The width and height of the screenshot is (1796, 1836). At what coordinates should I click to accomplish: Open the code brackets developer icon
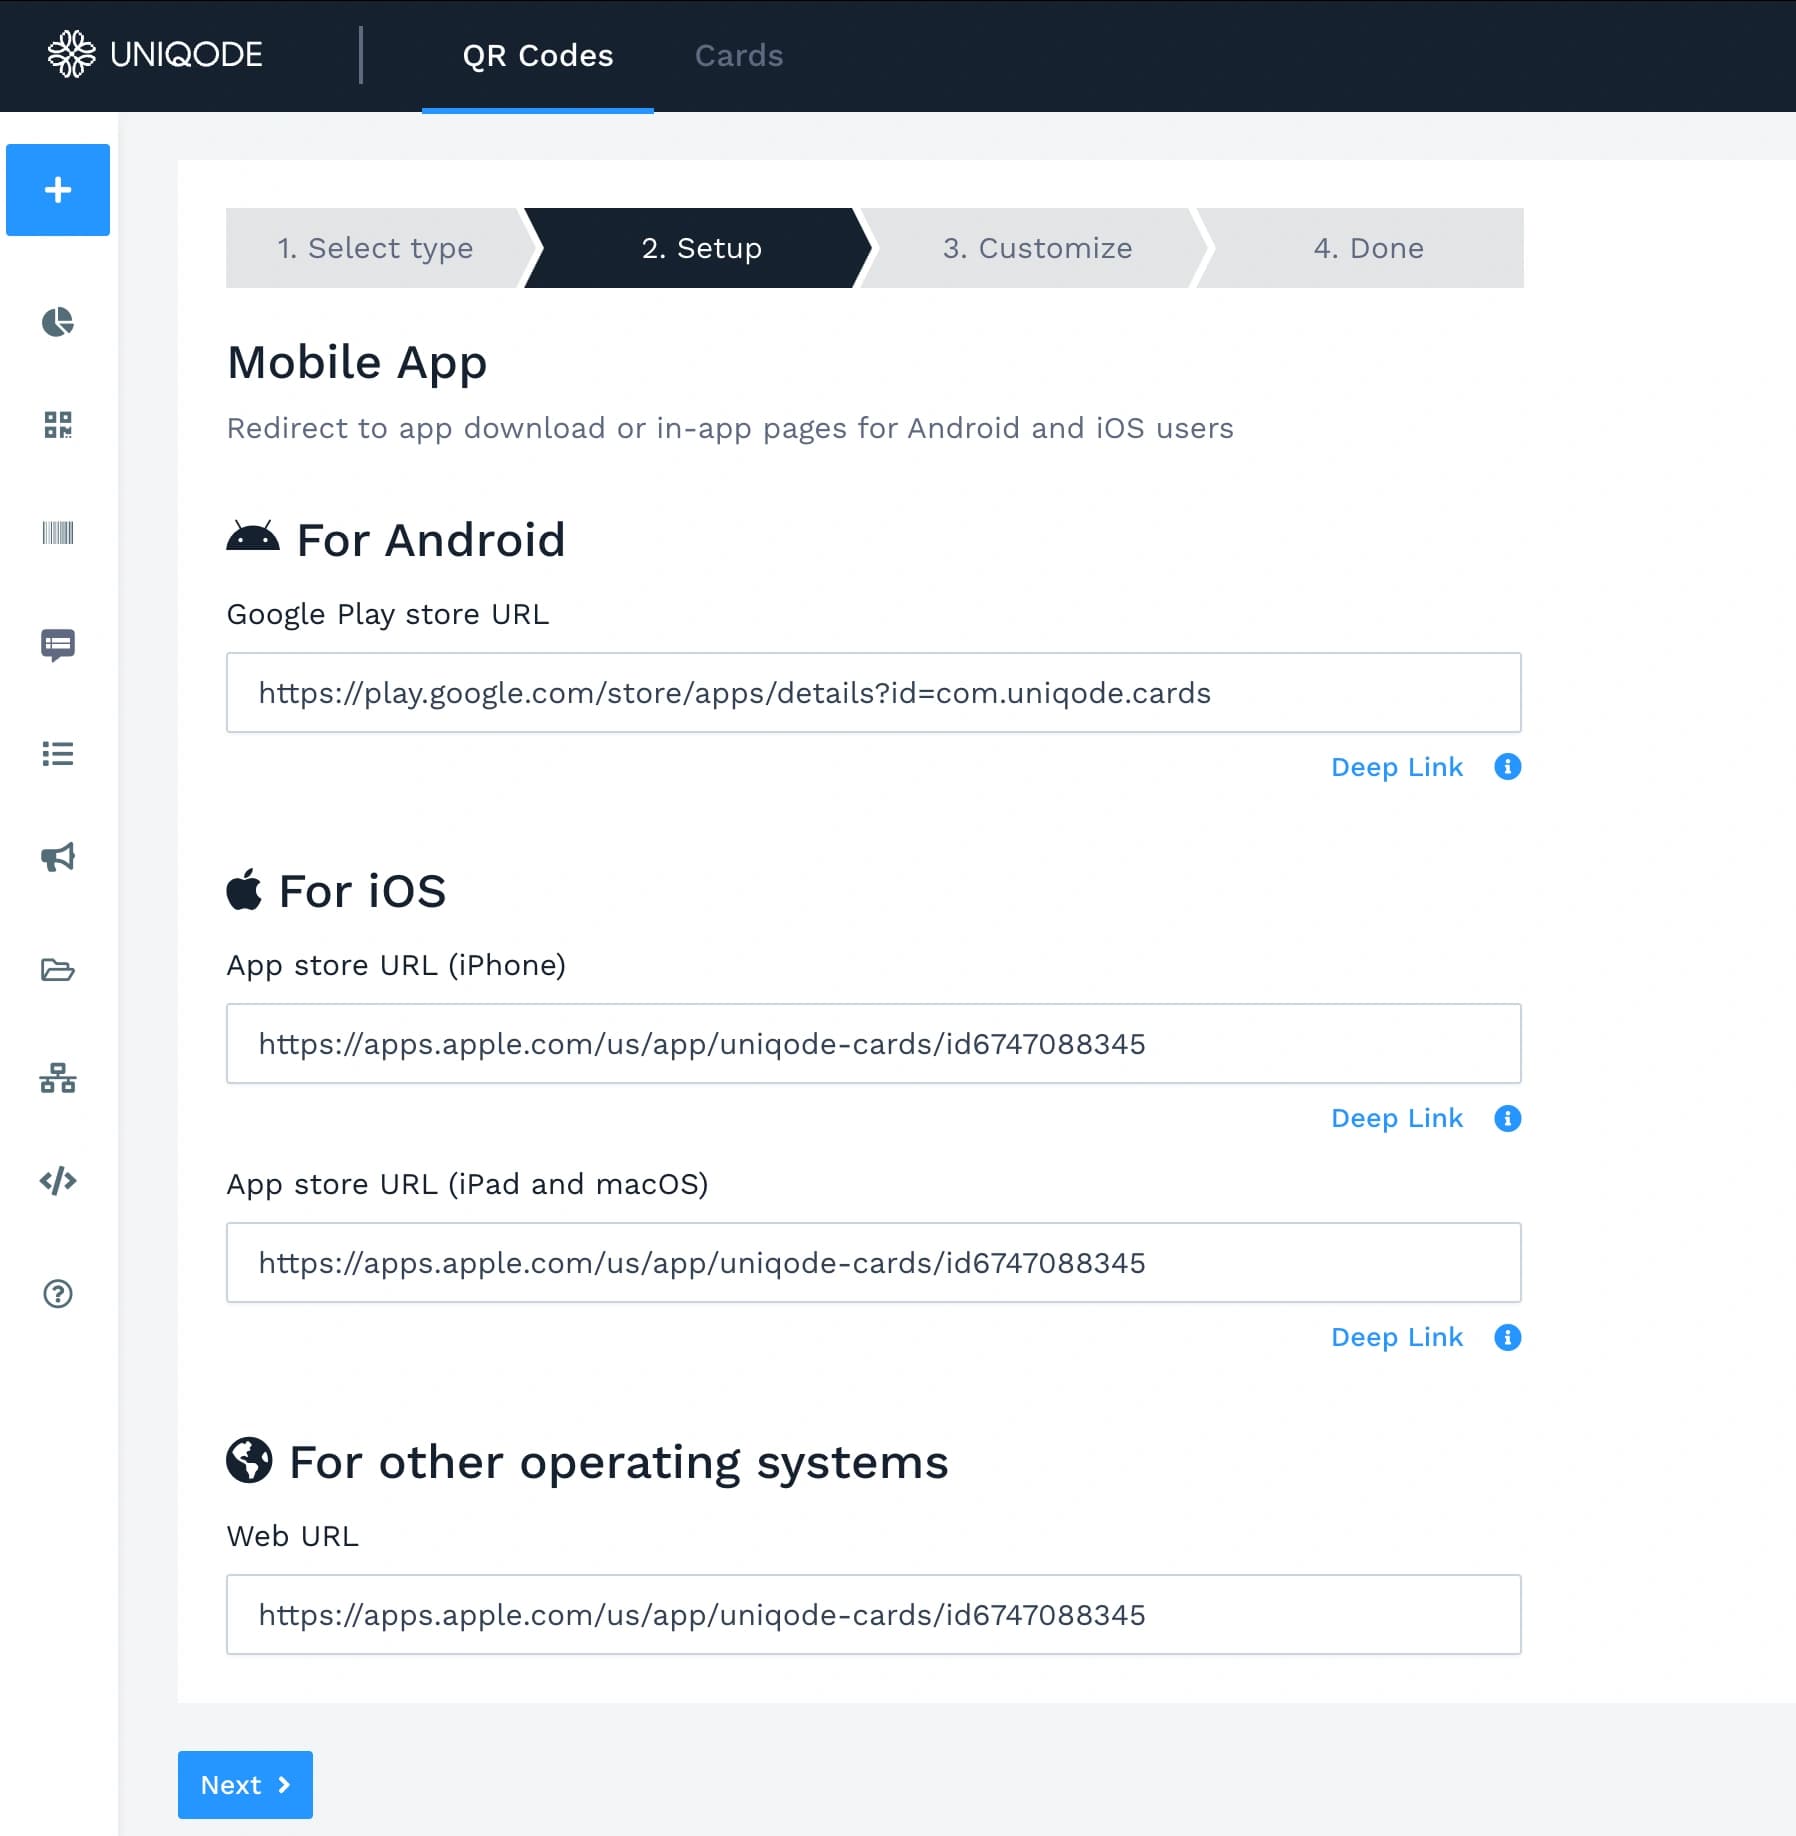(58, 1181)
